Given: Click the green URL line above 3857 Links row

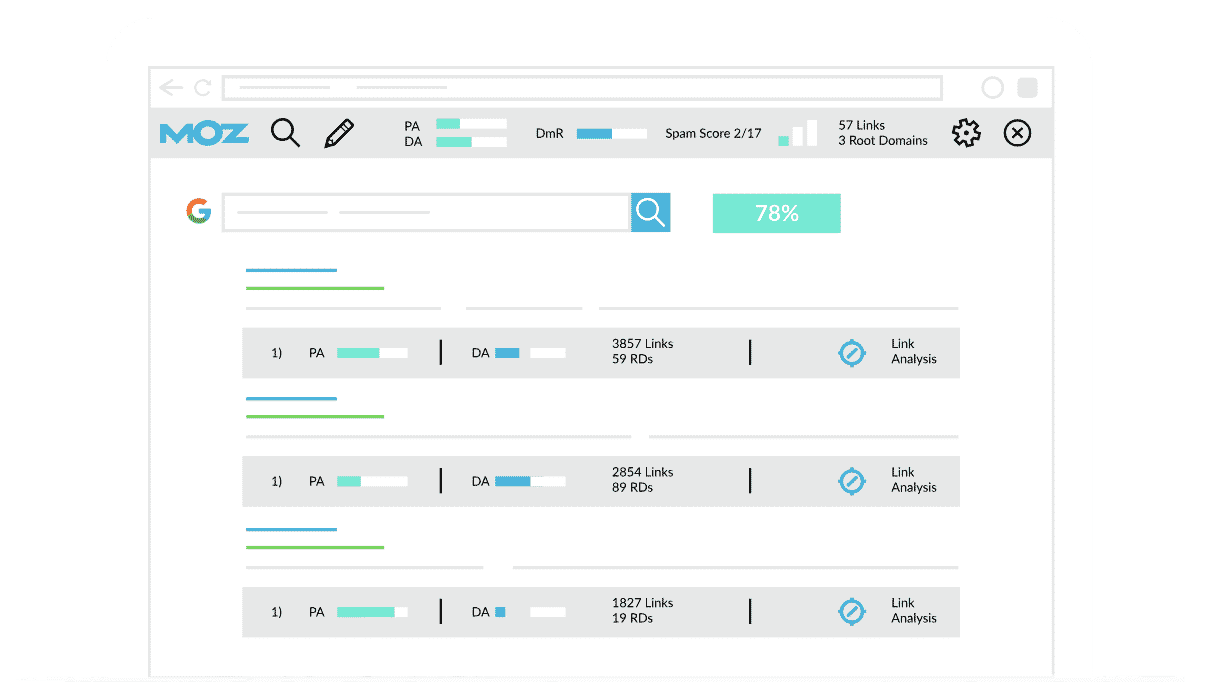Looking at the screenshot, I should coord(315,288).
